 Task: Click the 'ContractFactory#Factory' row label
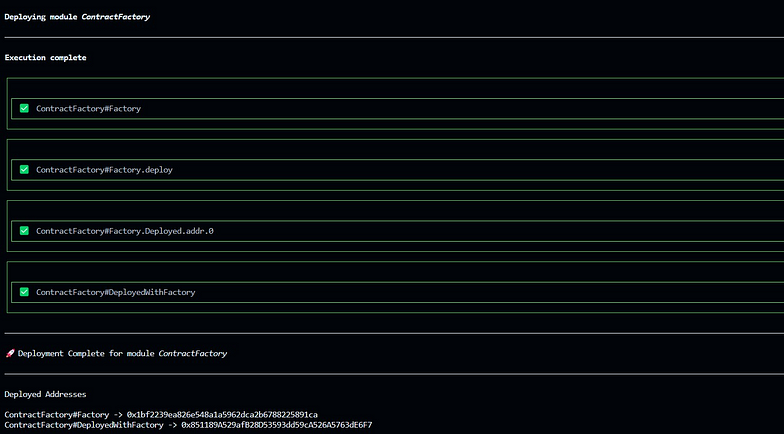click(x=88, y=108)
